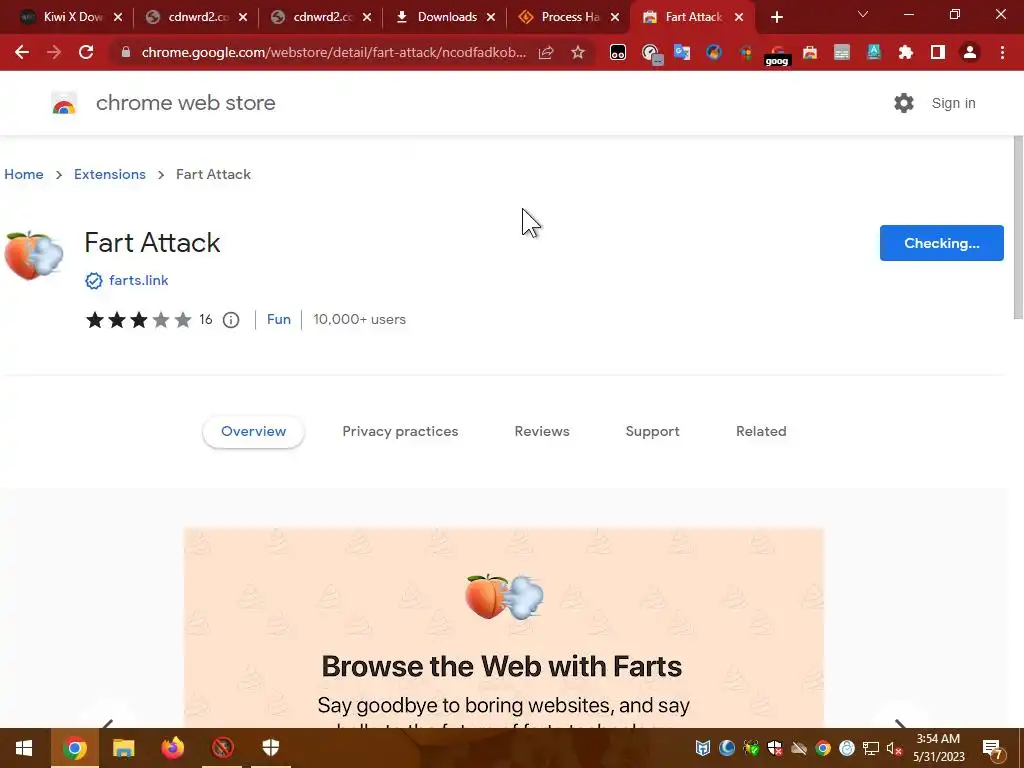Bookmark this page with the star icon
This screenshot has height=768, width=1024.
click(x=578, y=52)
